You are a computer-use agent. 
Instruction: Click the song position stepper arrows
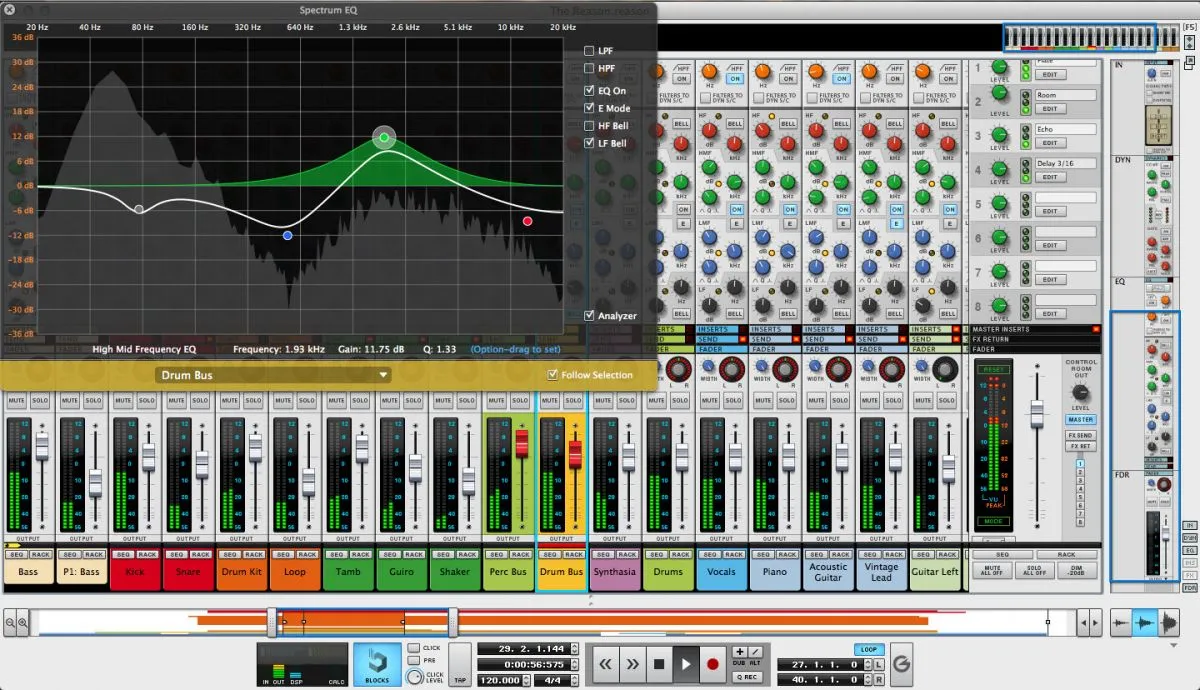[573, 649]
